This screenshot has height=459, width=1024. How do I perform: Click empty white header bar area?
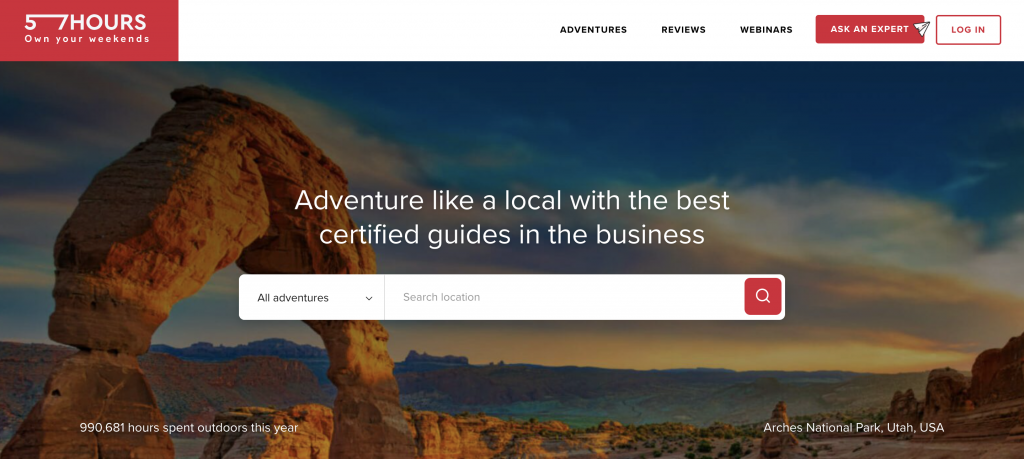[366, 30]
